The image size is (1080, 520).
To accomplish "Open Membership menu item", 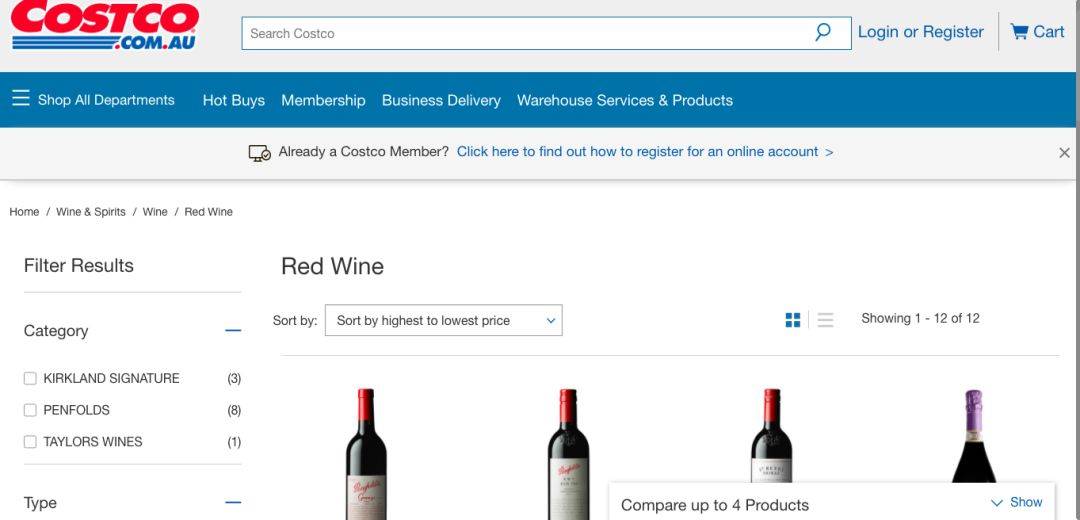I will coord(323,100).
